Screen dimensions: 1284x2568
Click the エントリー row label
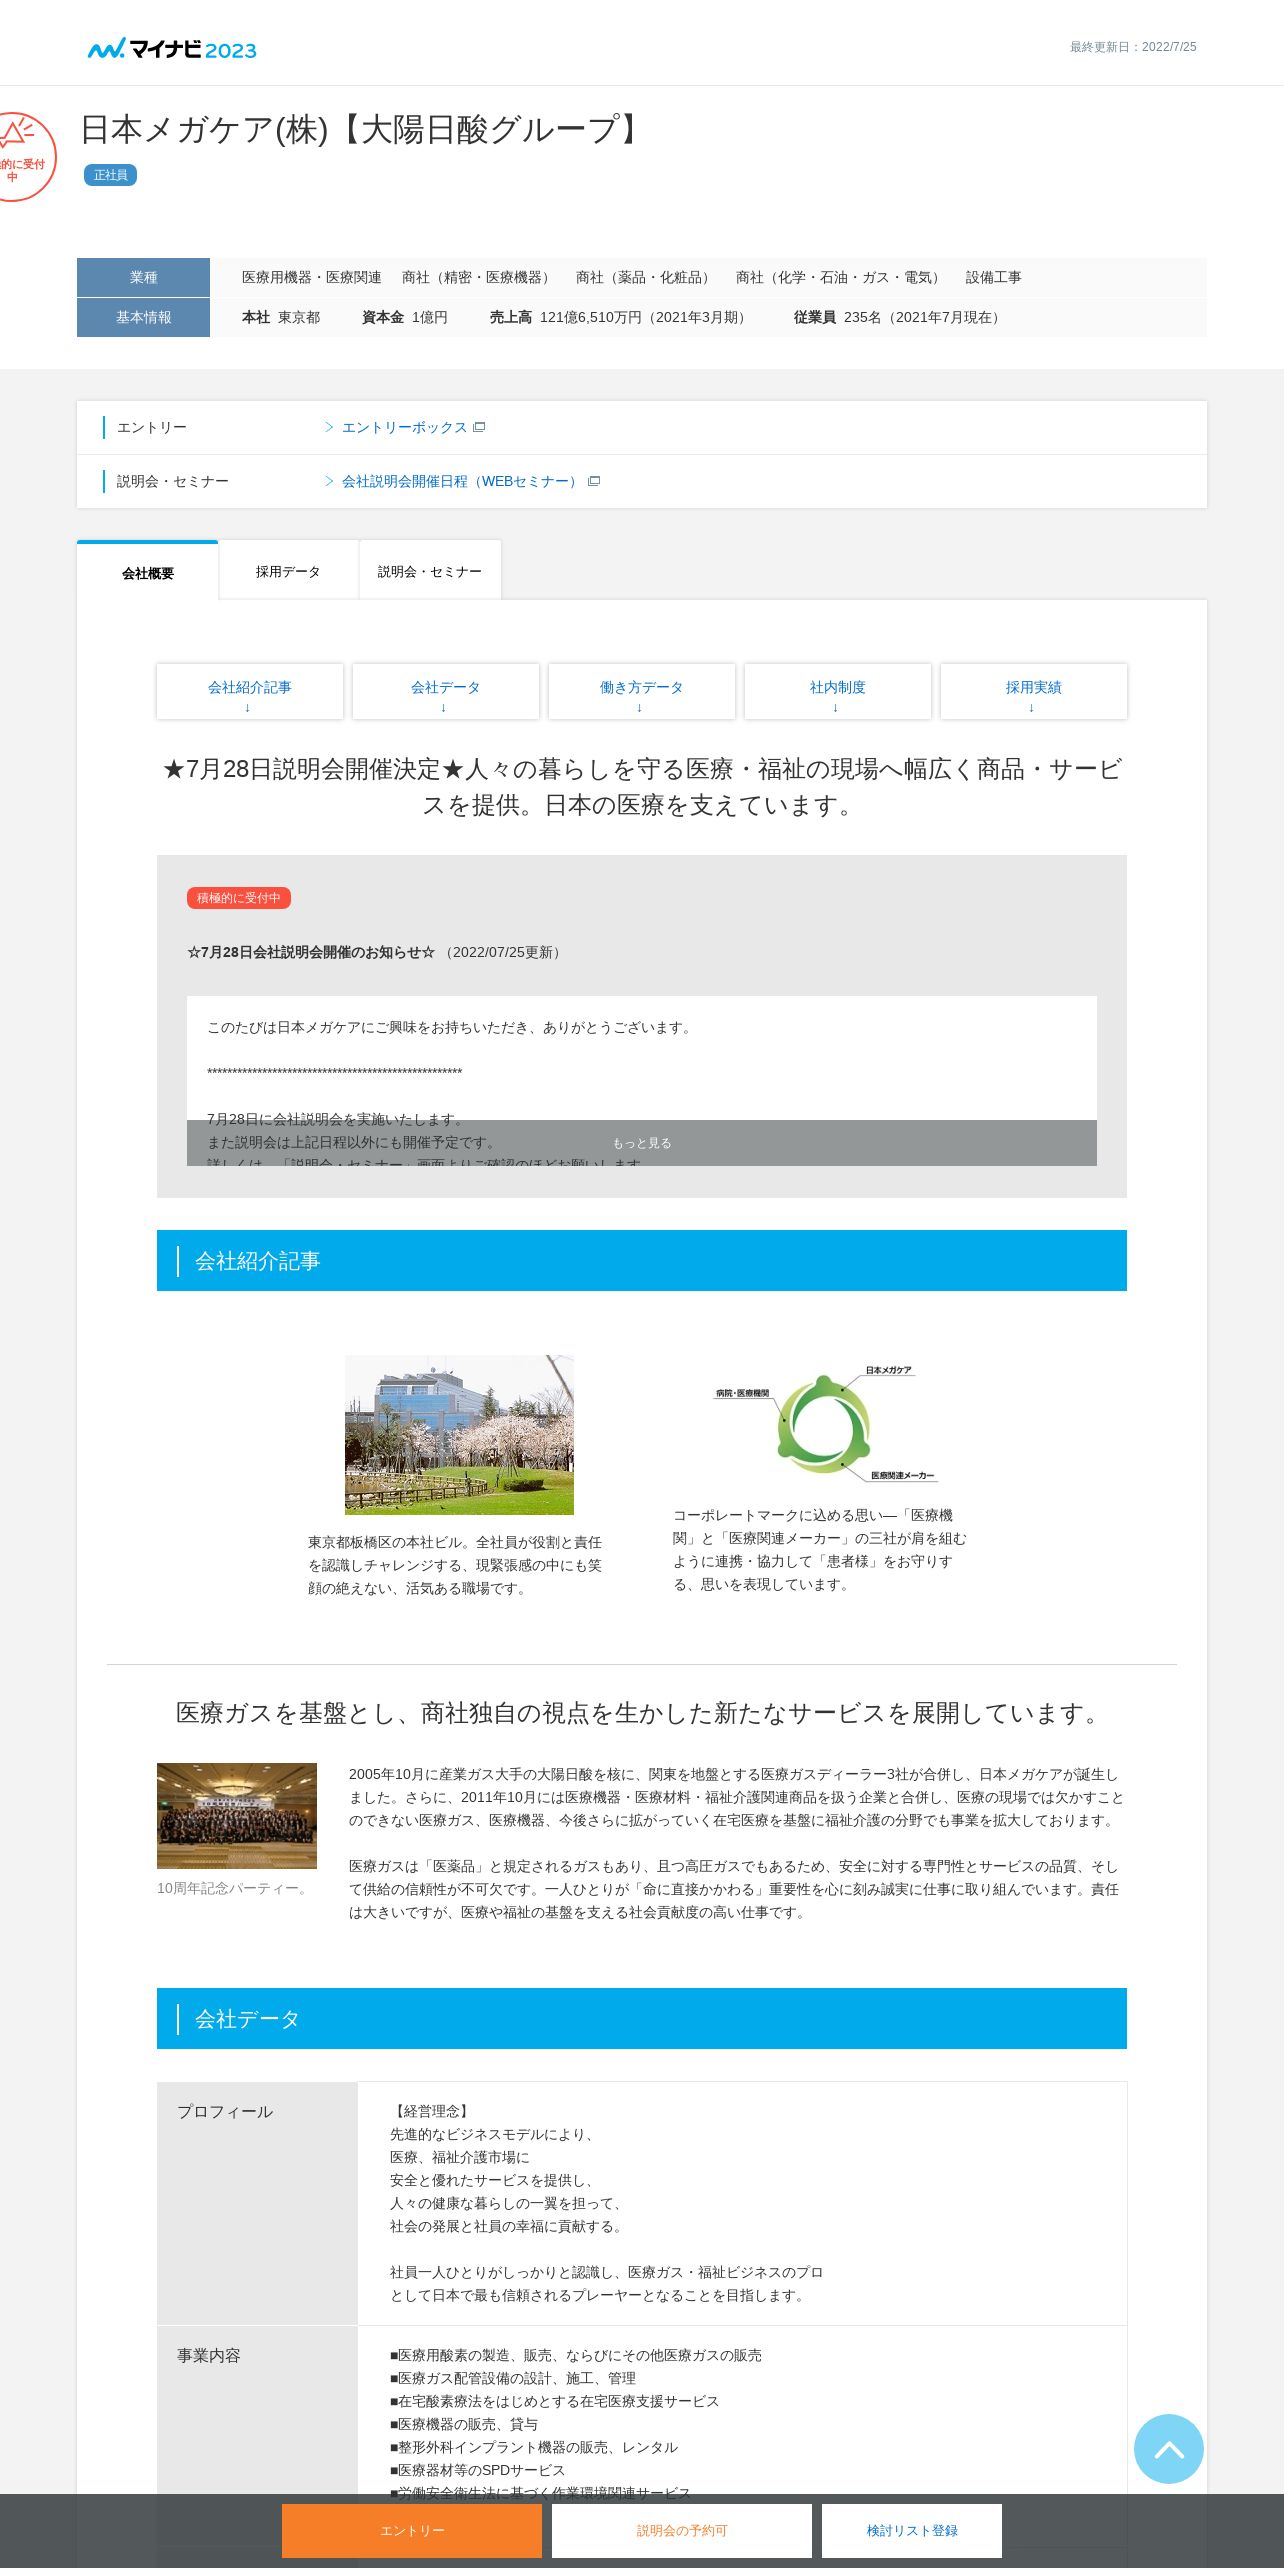[152, 427]
